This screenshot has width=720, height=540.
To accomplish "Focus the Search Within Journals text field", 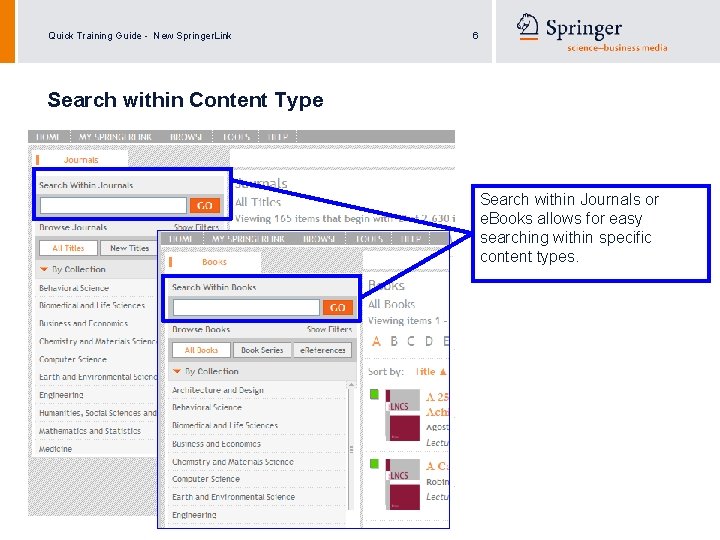I will coord(113,205).
